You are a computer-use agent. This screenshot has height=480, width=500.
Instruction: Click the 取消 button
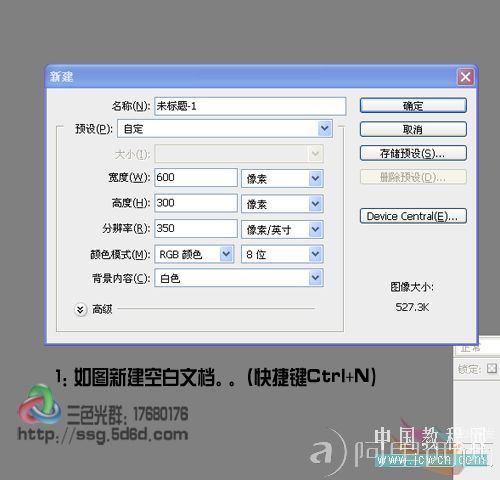coord(413,129)
